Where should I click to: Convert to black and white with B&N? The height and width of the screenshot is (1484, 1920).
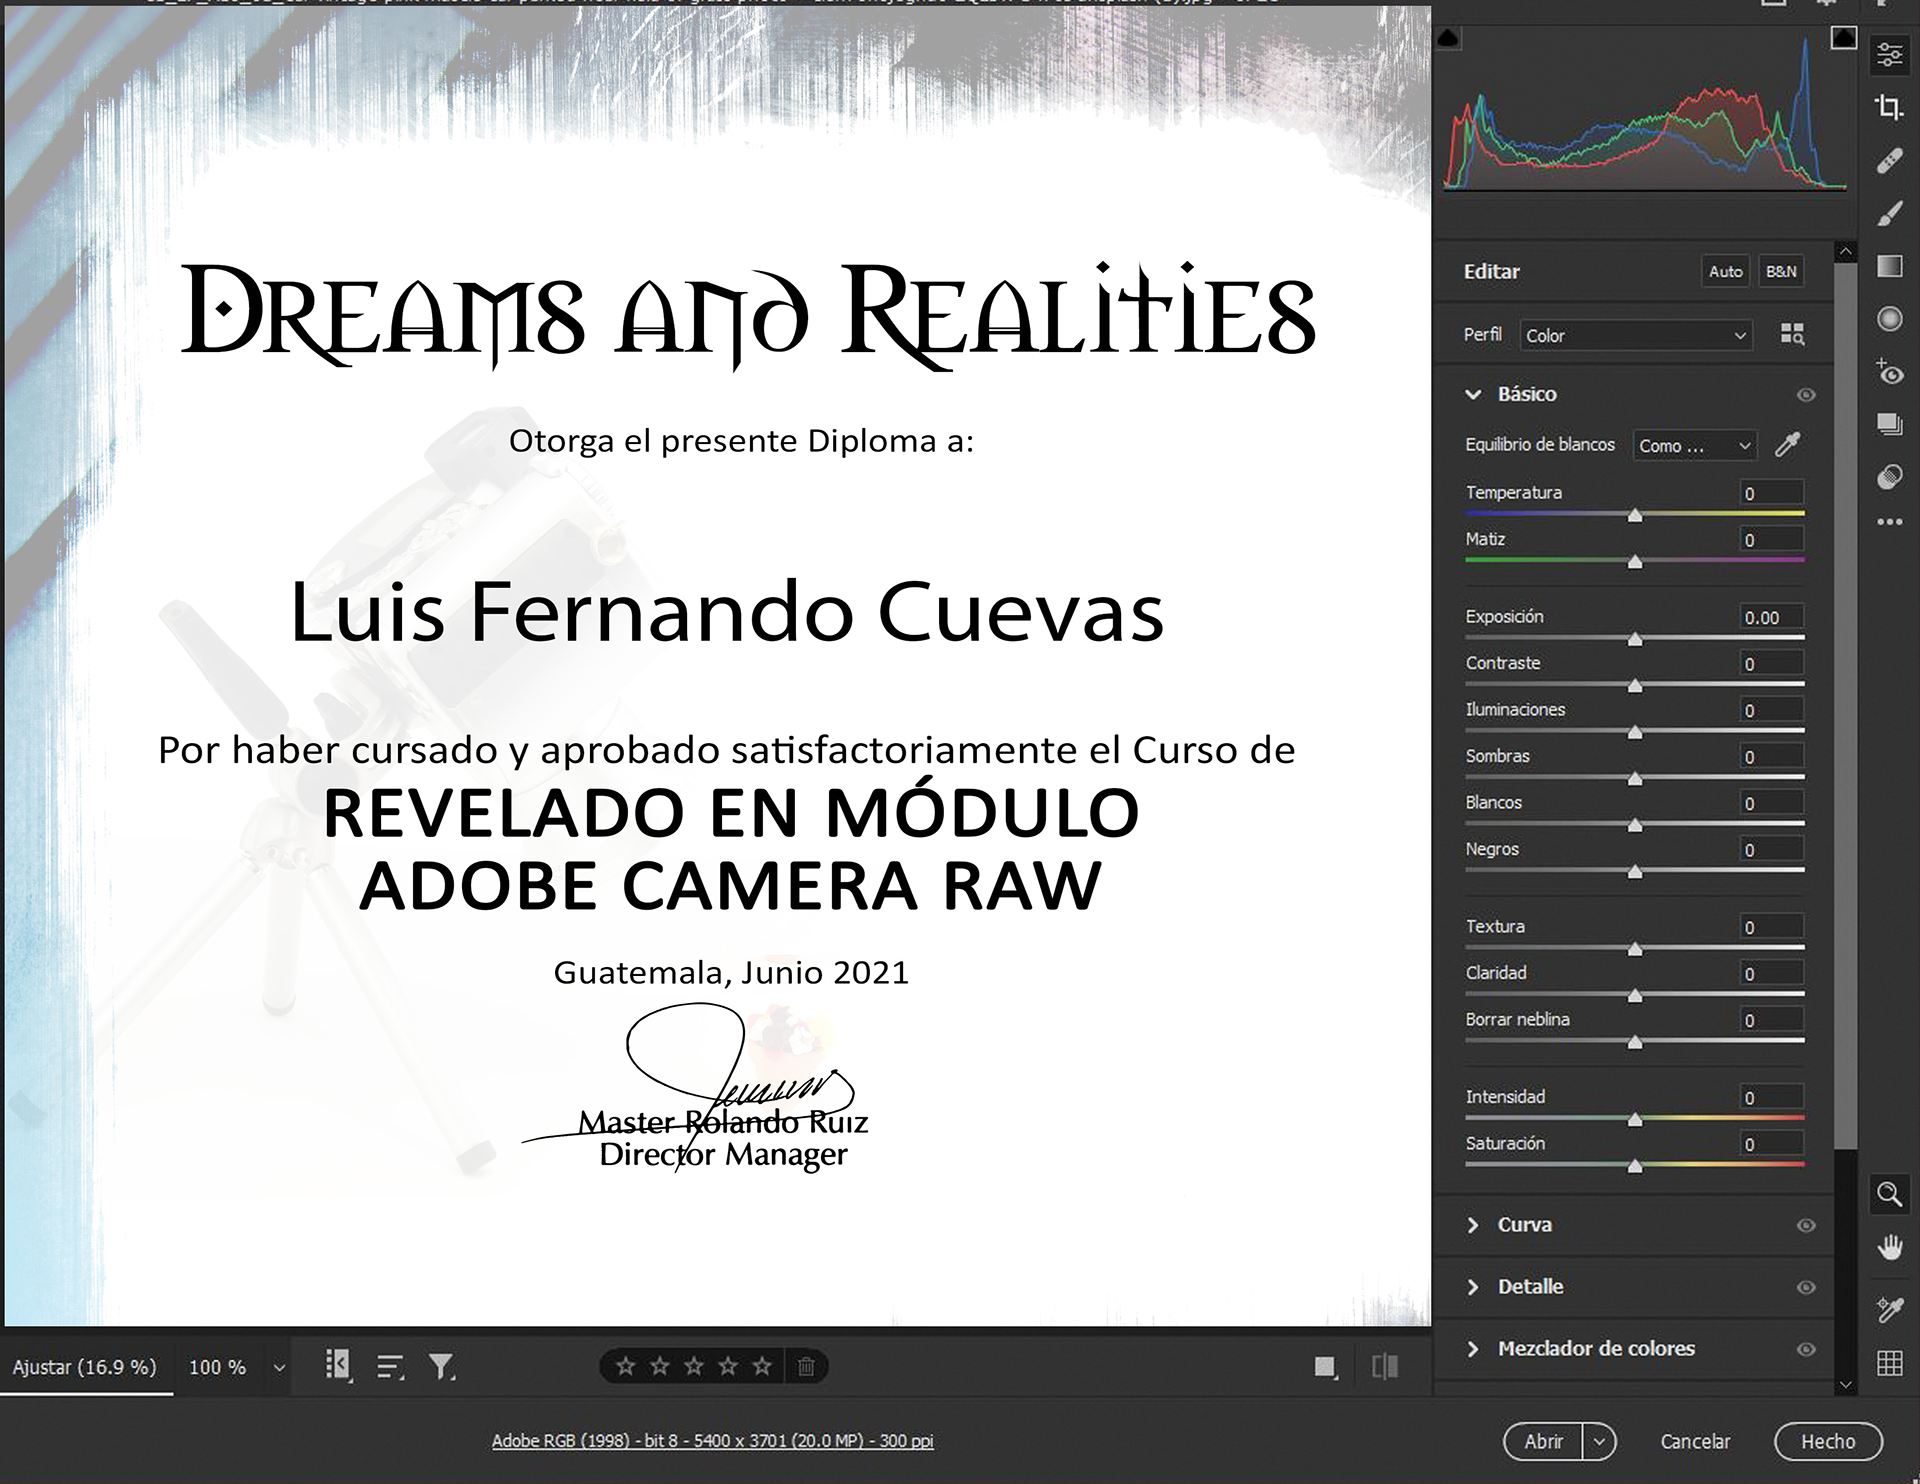point(1780,271)
